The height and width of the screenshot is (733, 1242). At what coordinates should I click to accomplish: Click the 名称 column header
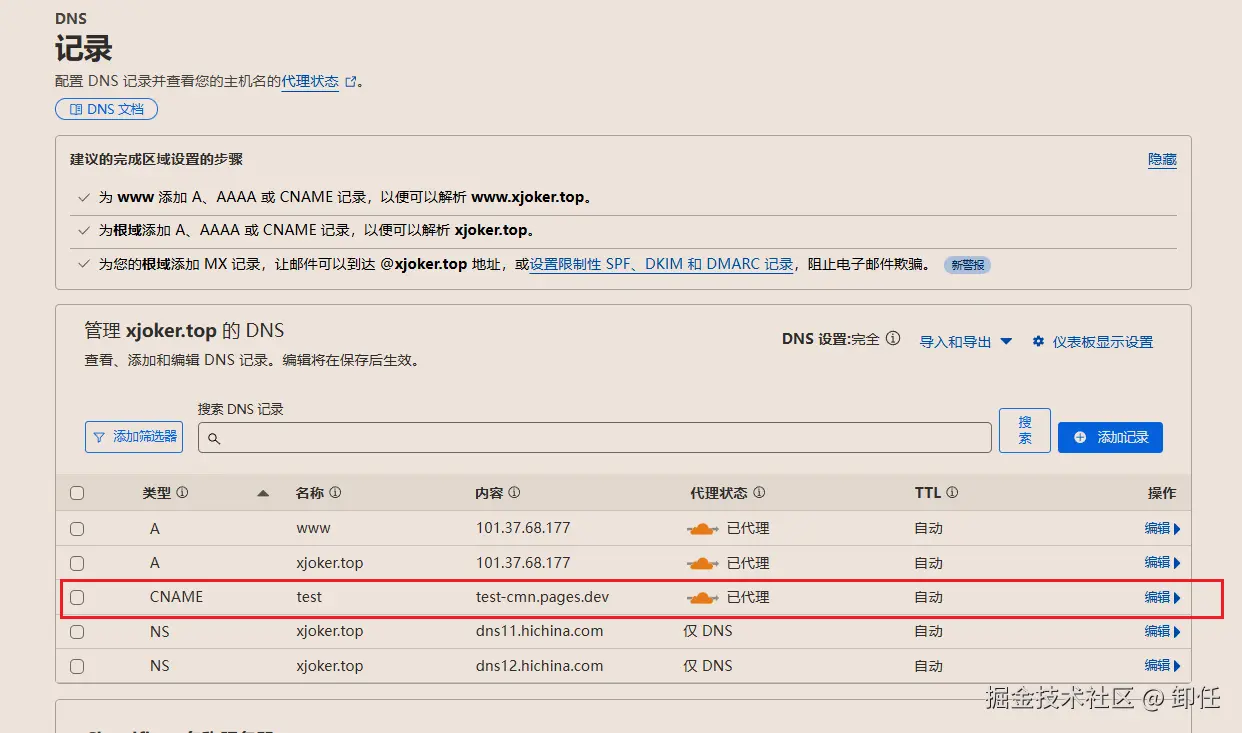click(x=310, y=493)
